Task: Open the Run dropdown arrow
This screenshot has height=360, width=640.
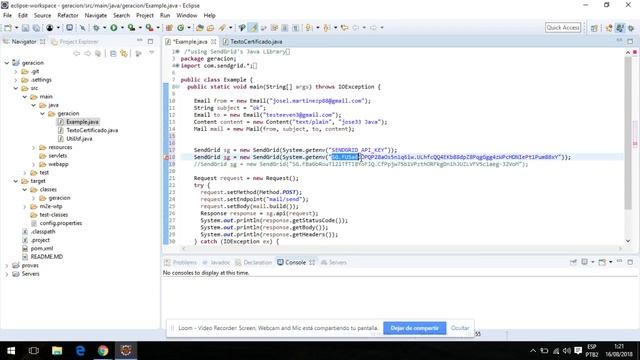Action: pyautogui.click(x=122, y=28)
